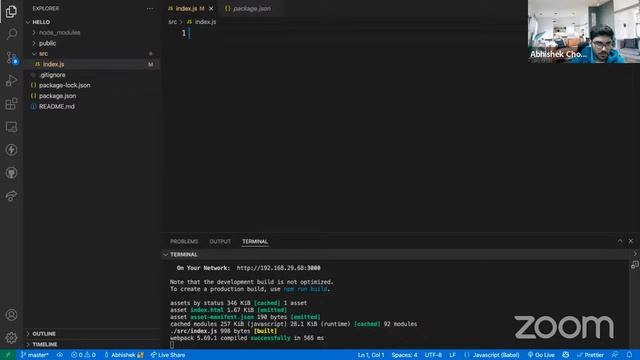Open the Live Share activity icon
Screen dimensions: 640x360
point(11,196)
